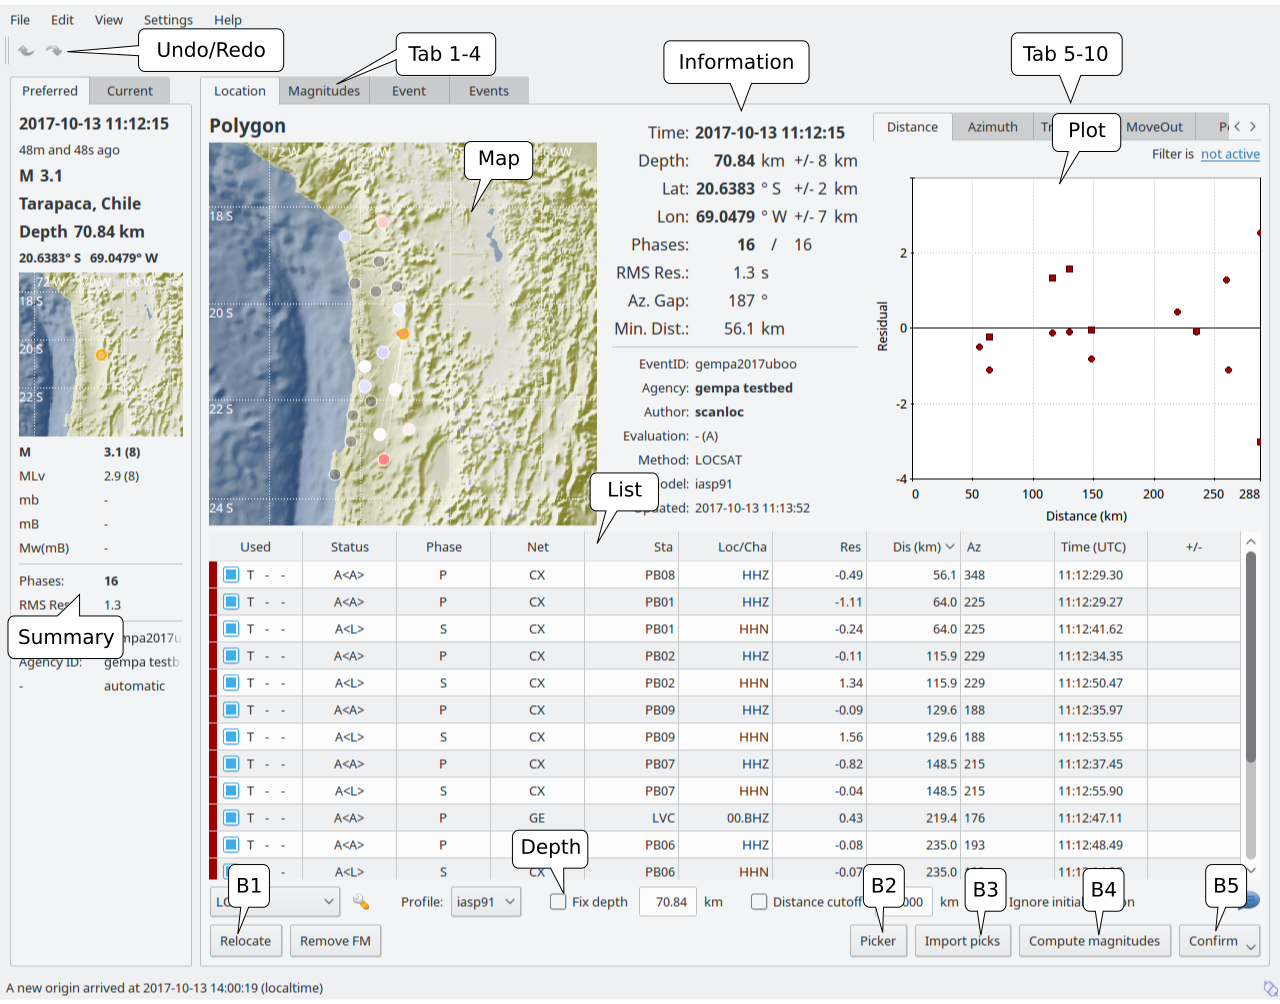This screenshot has height=1004, width=1280.
Task: Click the red station marker on the map
Action: 384,460
